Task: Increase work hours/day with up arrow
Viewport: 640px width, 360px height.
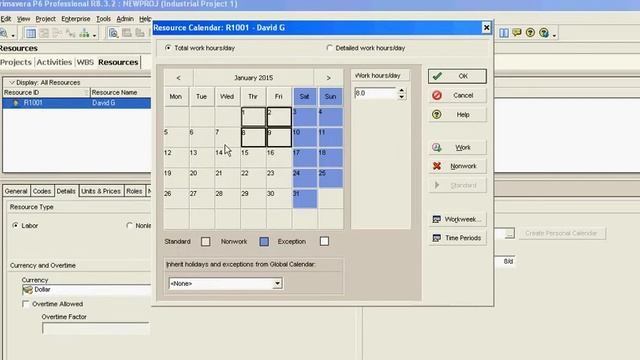Action: click(x=402, y=90)
